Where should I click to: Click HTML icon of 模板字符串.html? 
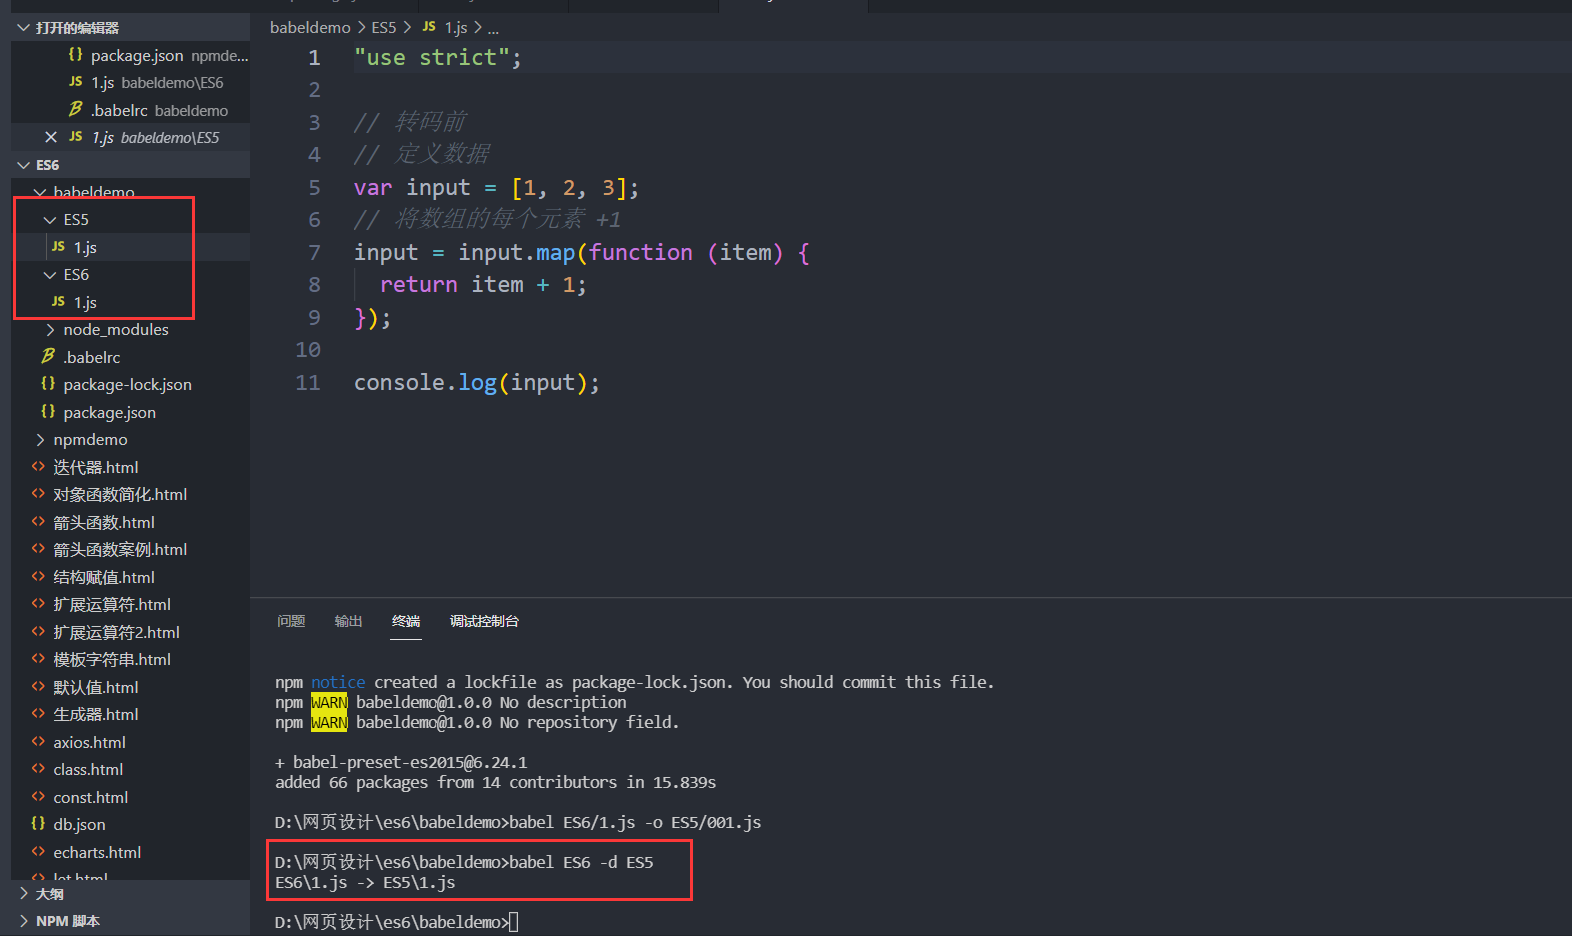click(38, 659)
